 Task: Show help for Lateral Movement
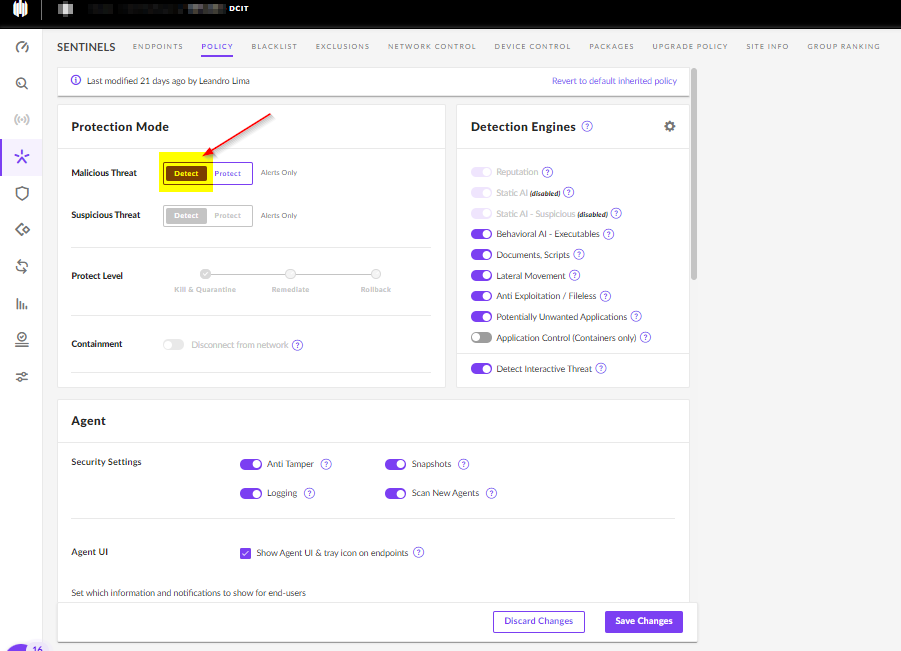pos(574,276)
